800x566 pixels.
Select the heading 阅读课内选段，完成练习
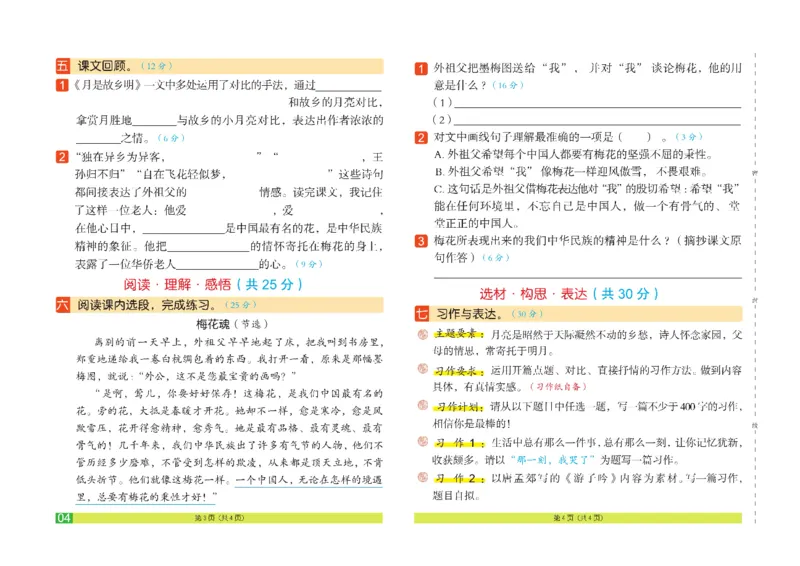click(x=147, y=305)
